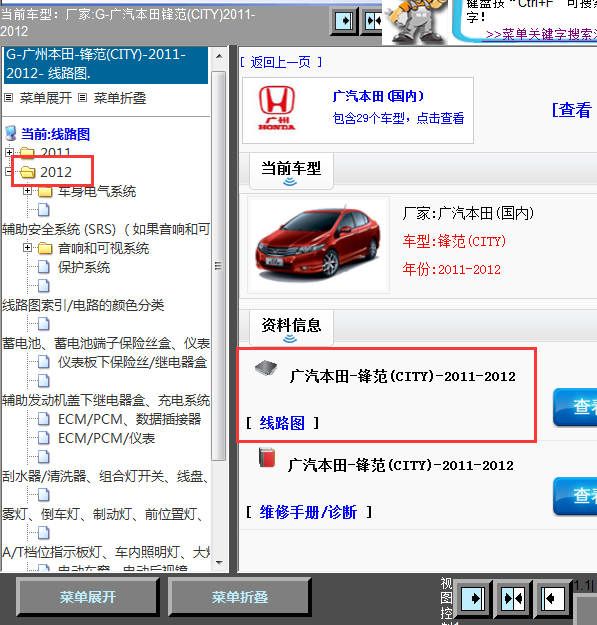Click the [查看 link at top right

coord(571,110)
